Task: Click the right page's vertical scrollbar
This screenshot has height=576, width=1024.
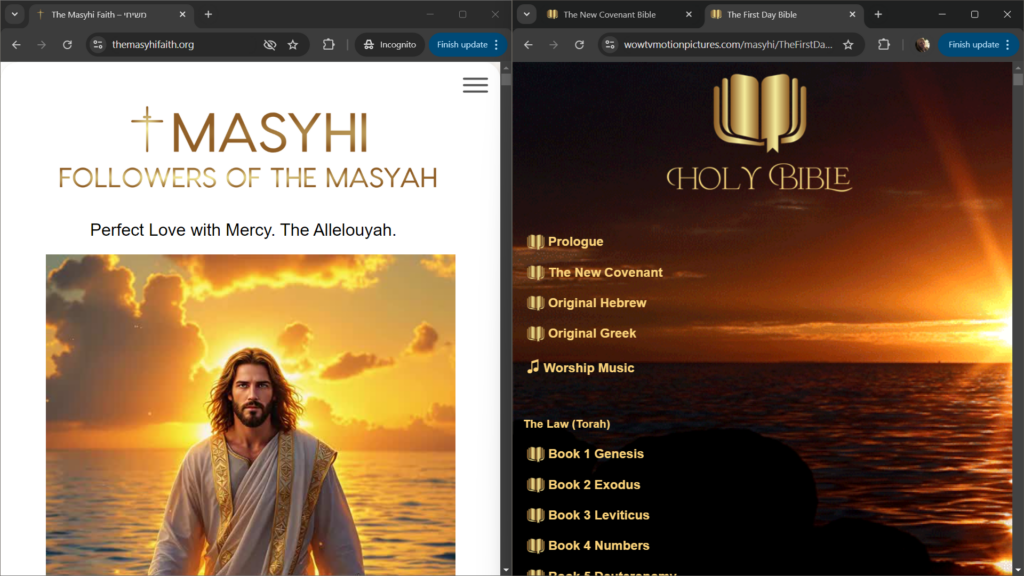Action: click(x=1018, y=300)
